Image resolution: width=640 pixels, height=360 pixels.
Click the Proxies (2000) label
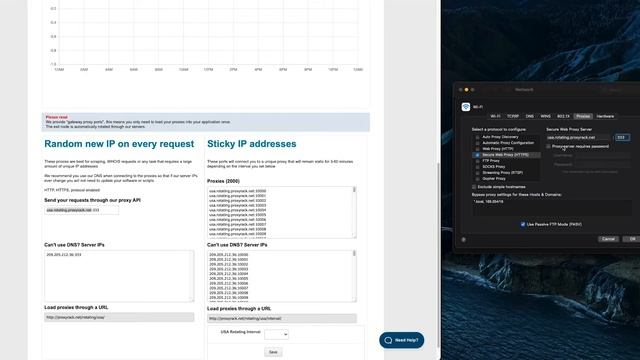223,181
